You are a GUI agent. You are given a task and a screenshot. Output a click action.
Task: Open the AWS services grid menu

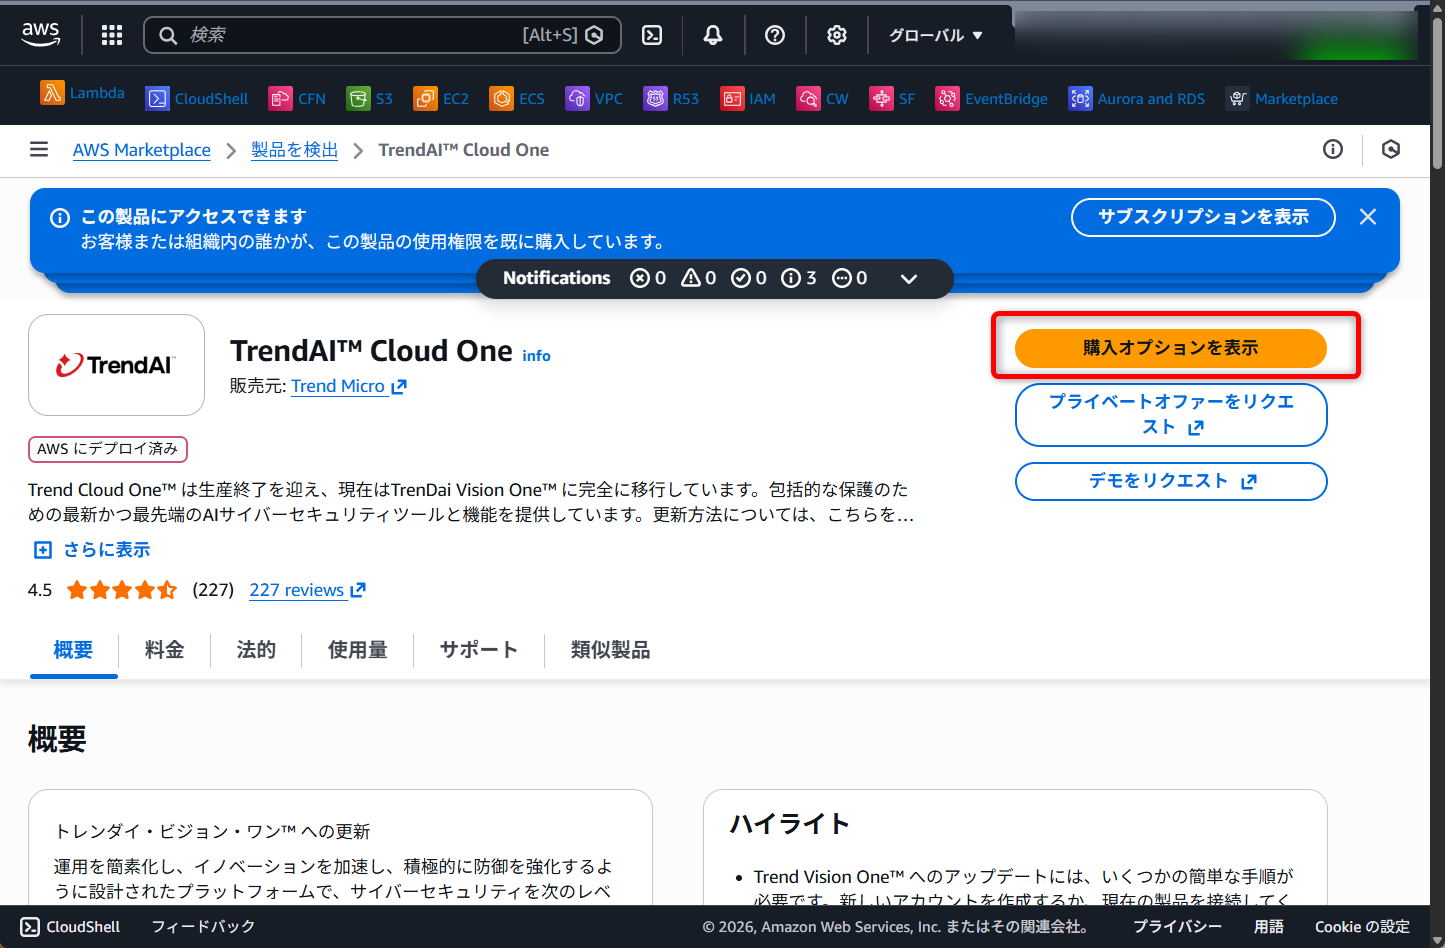[x=112, y=35]
